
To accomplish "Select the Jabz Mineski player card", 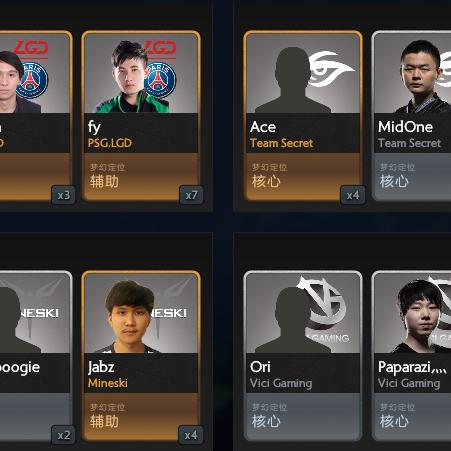I will tap(141, 356).
